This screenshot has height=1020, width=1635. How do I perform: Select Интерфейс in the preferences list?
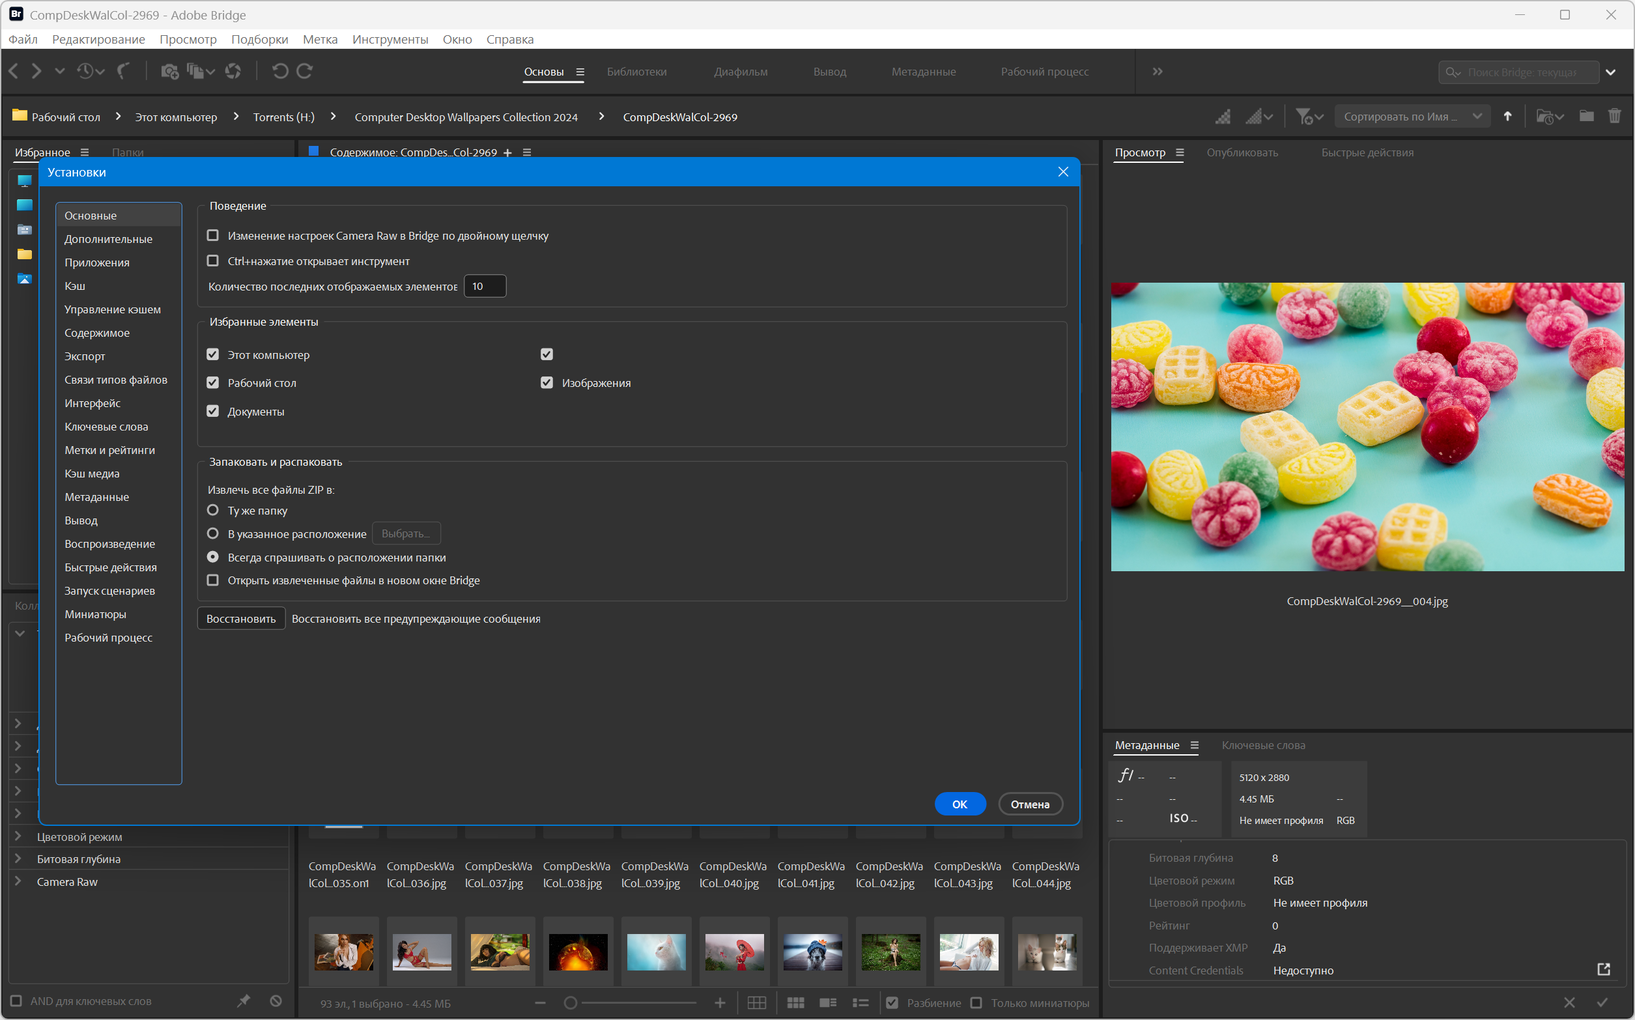pos(92,403)
